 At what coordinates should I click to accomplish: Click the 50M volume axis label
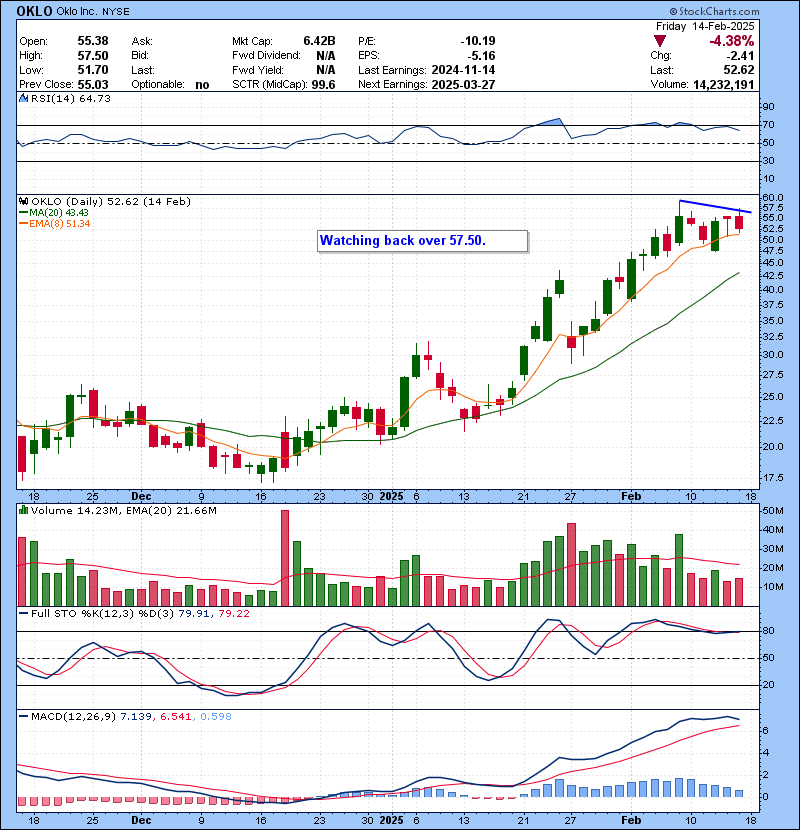point(772,511)
